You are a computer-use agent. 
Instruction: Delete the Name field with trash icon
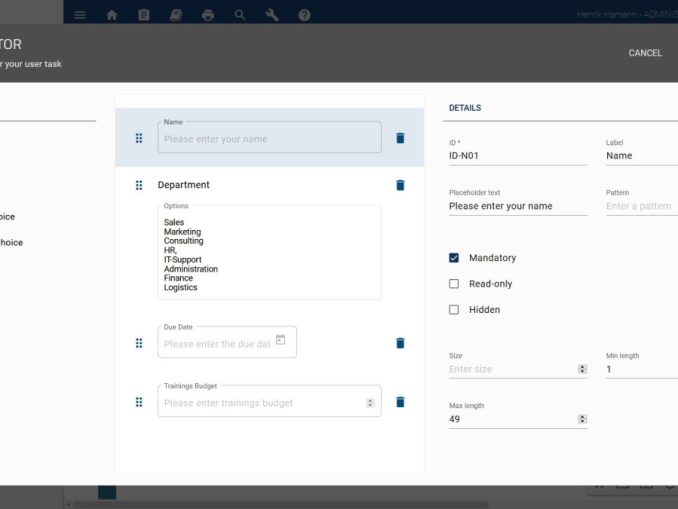[400, 138]
